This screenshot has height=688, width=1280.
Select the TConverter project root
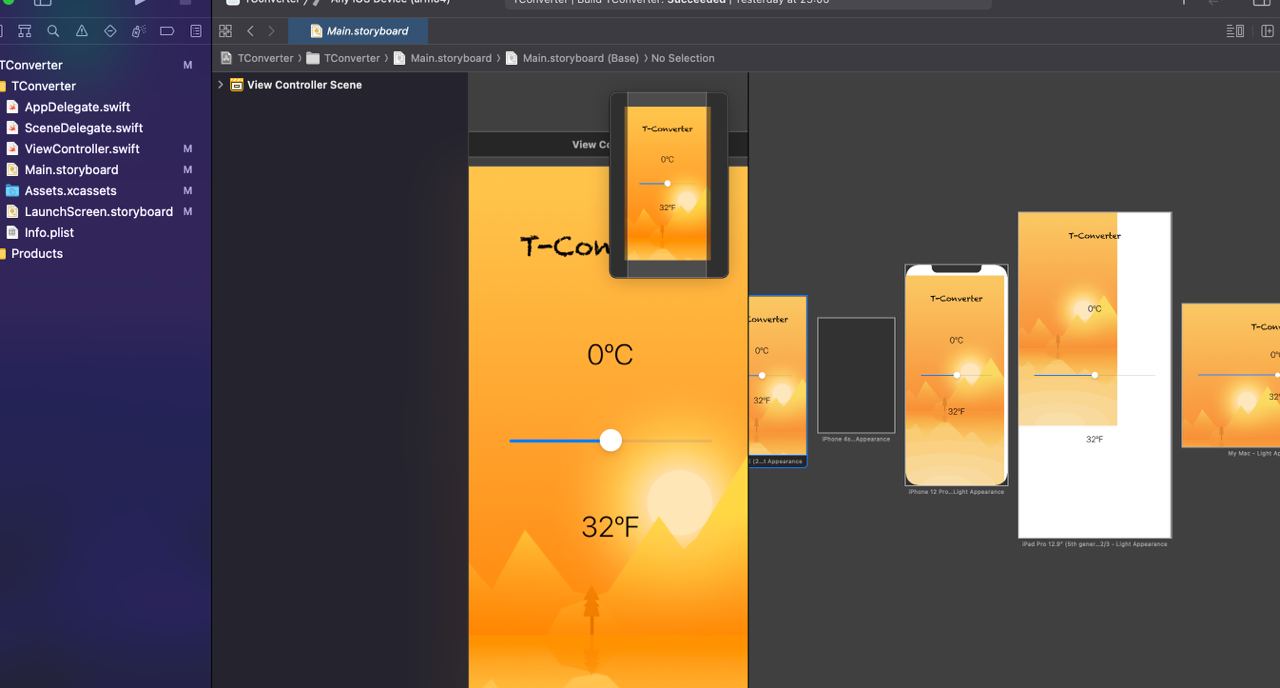coord(31,65)
